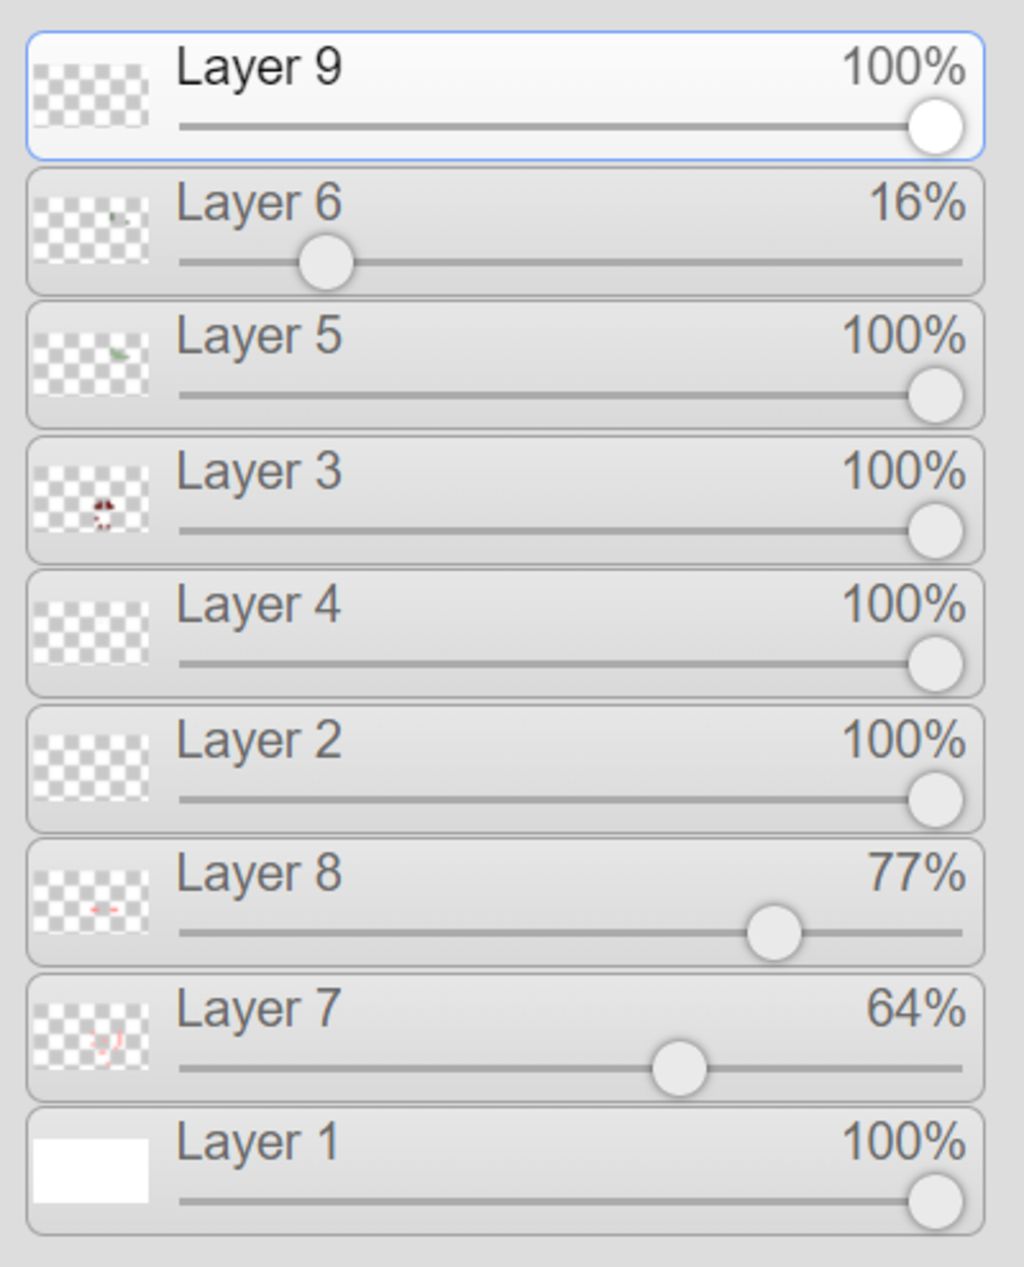Click the Layer 9 opacity slider handle
This screenshot has width=1024, height=1267.
936,127
